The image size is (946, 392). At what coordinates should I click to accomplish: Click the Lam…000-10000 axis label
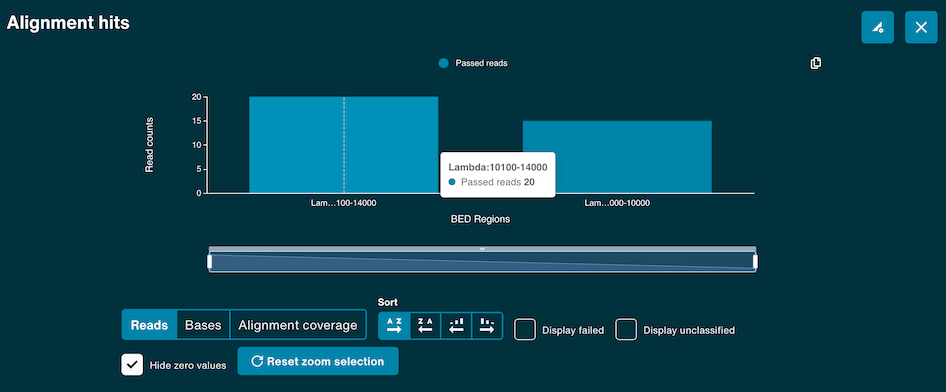617,203
